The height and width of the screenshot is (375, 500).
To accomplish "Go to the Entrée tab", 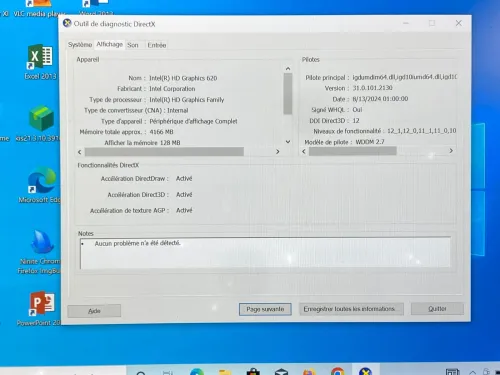I will (x=157, y=45).
